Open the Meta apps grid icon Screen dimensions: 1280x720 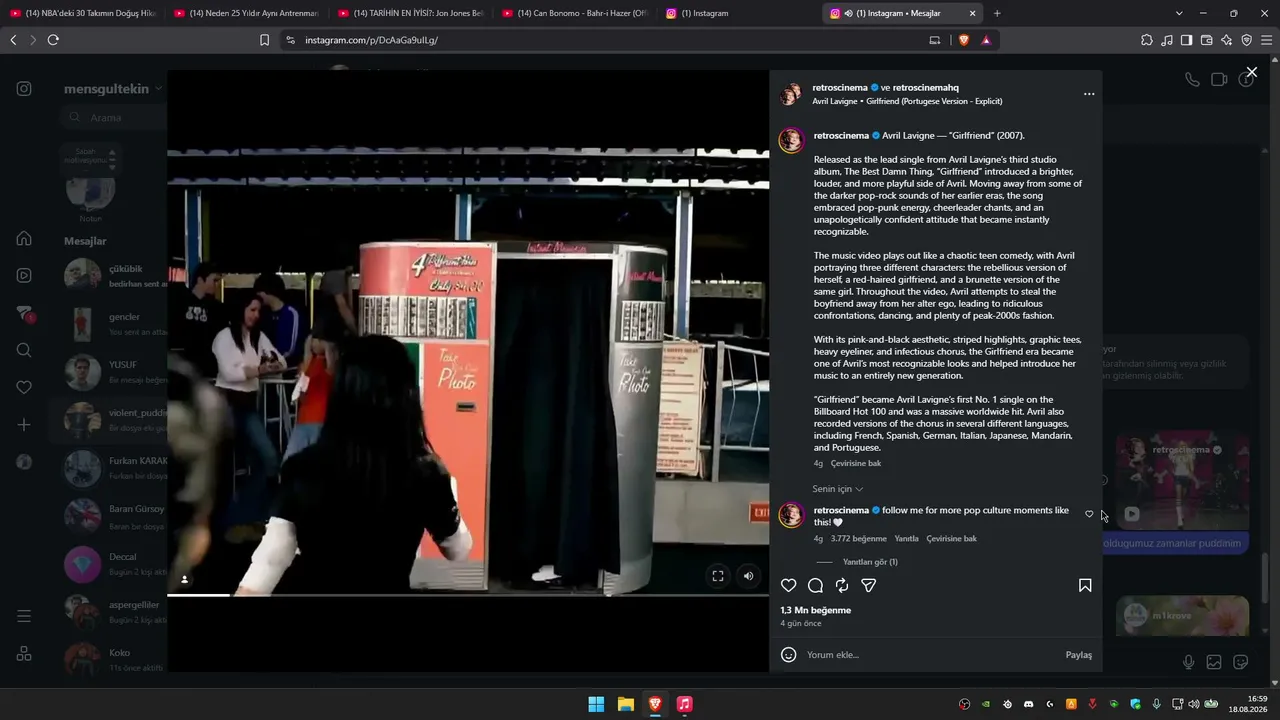pos(24,654)
